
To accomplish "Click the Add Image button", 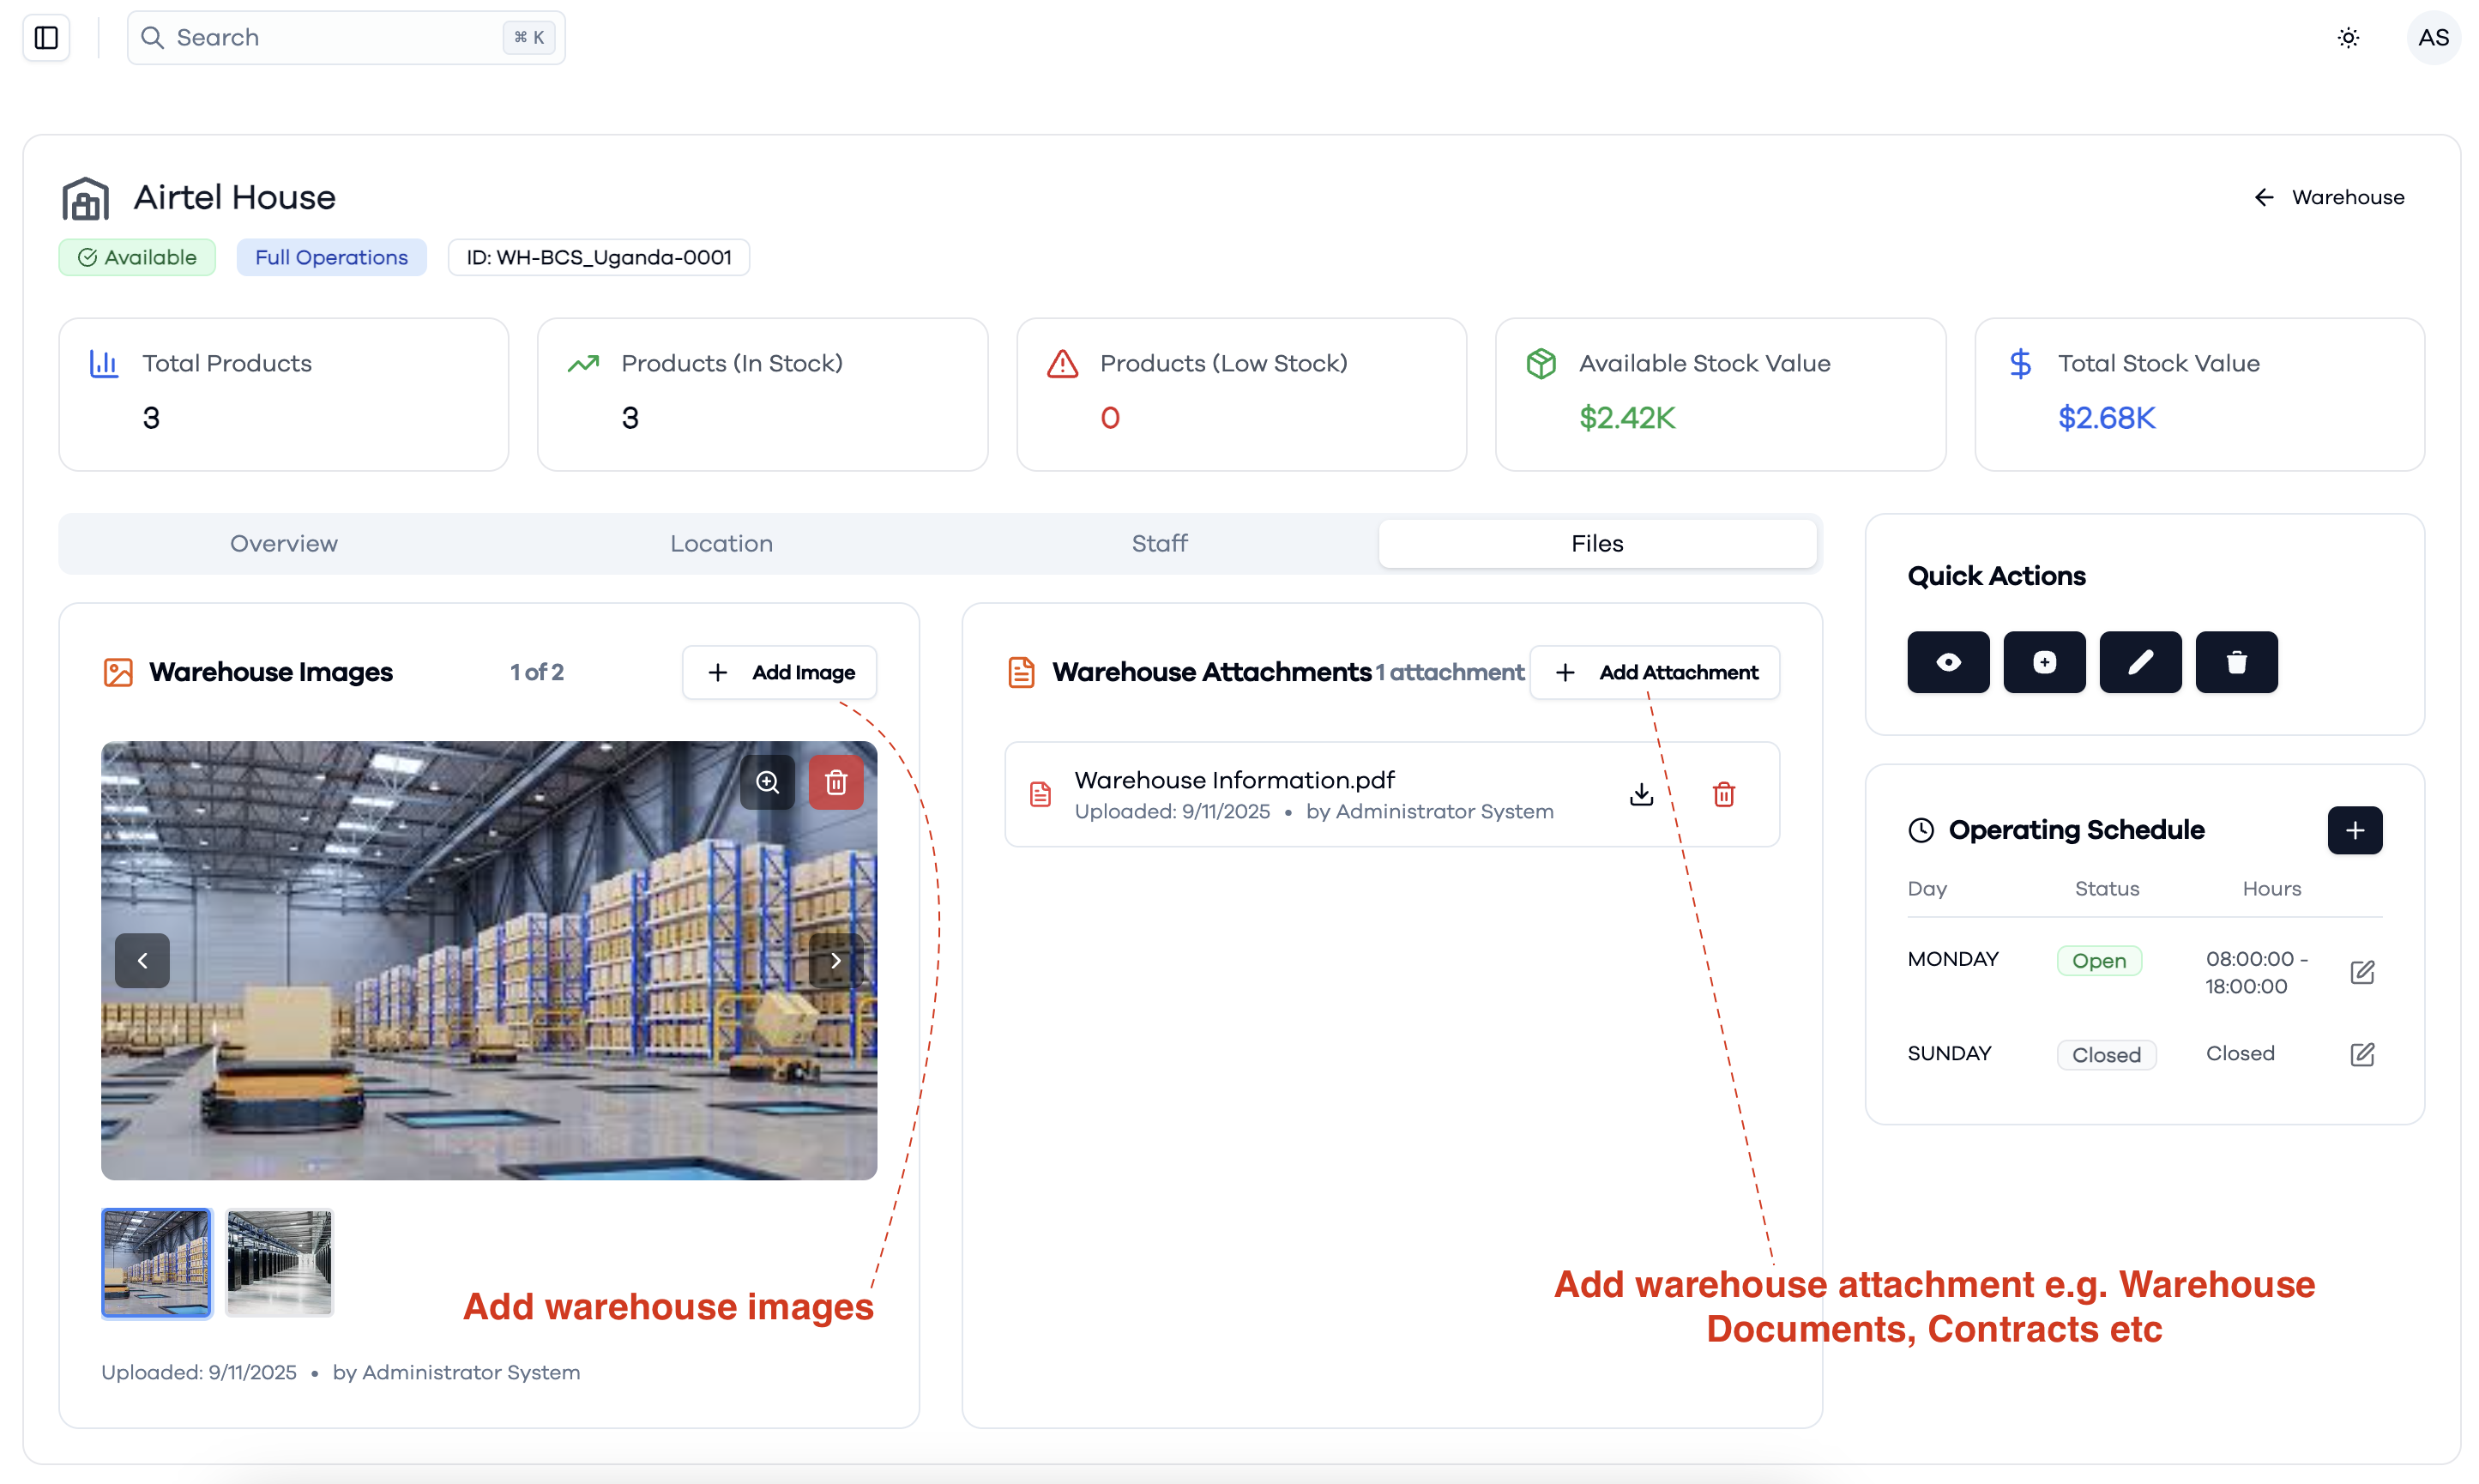I will (x=779, y=672).
